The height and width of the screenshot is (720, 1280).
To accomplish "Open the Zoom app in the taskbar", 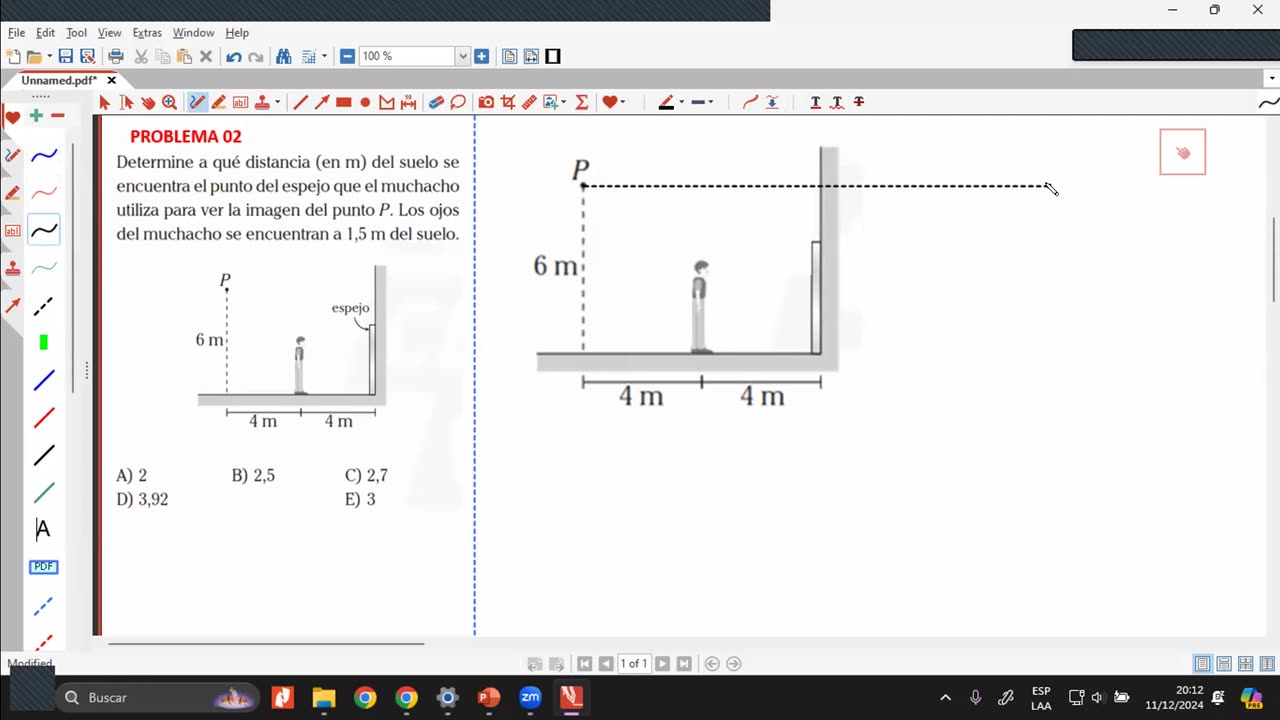I will [x=530, y=697].
